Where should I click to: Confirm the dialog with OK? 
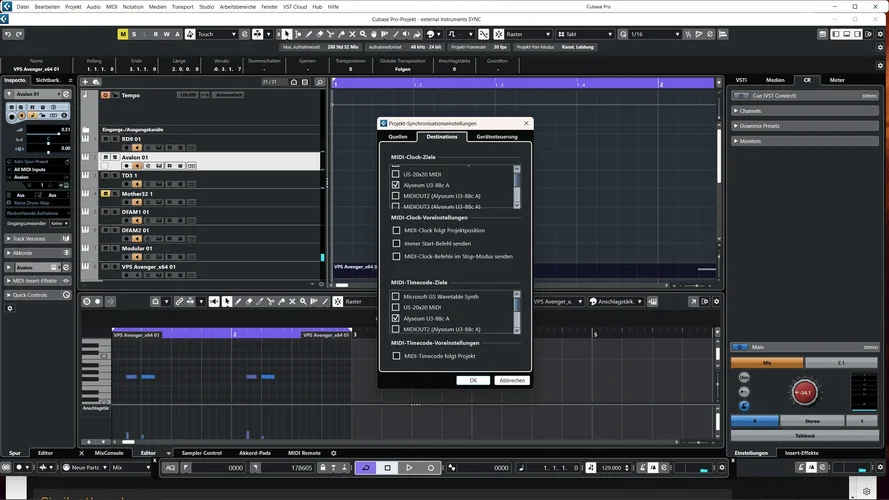click(x=473, y=380)
